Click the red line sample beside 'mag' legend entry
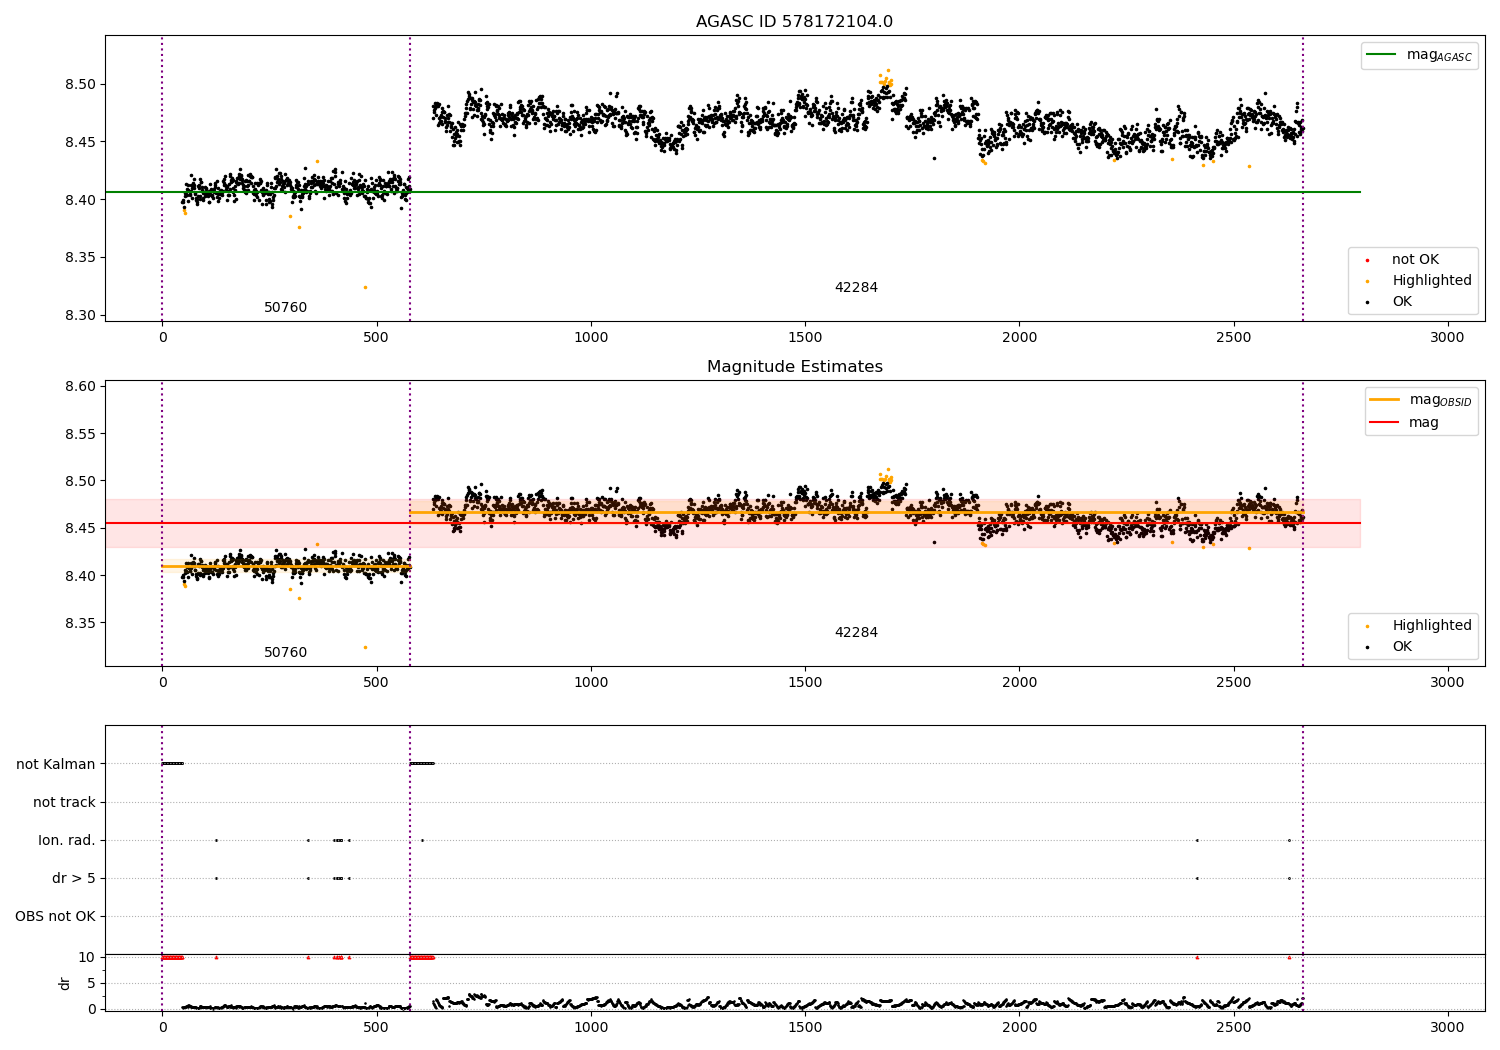Screen dimensions: 1500x1050 pos(1384,423)
